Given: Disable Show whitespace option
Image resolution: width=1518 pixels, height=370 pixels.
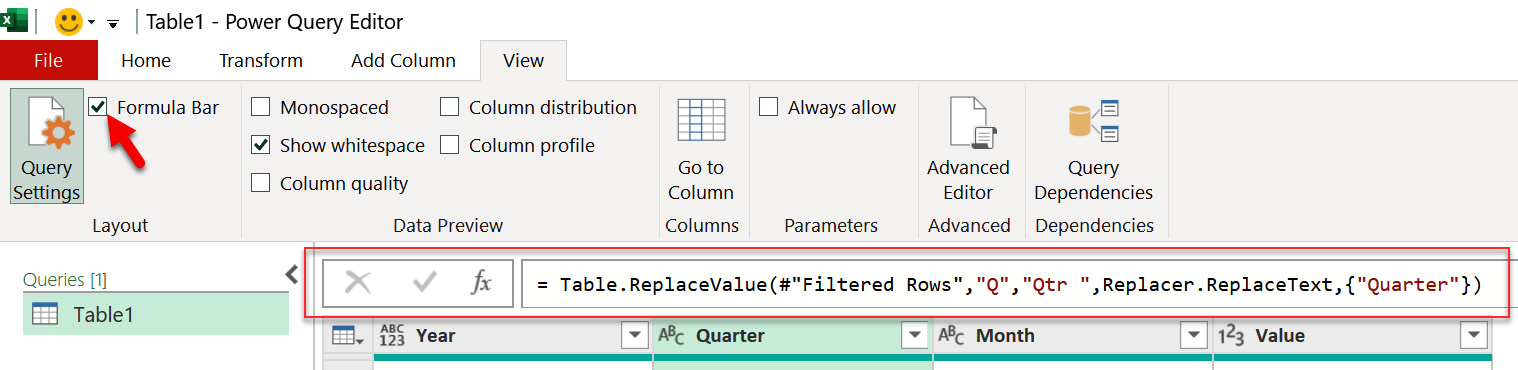Looking at the screenshot, I should point(260,145).
